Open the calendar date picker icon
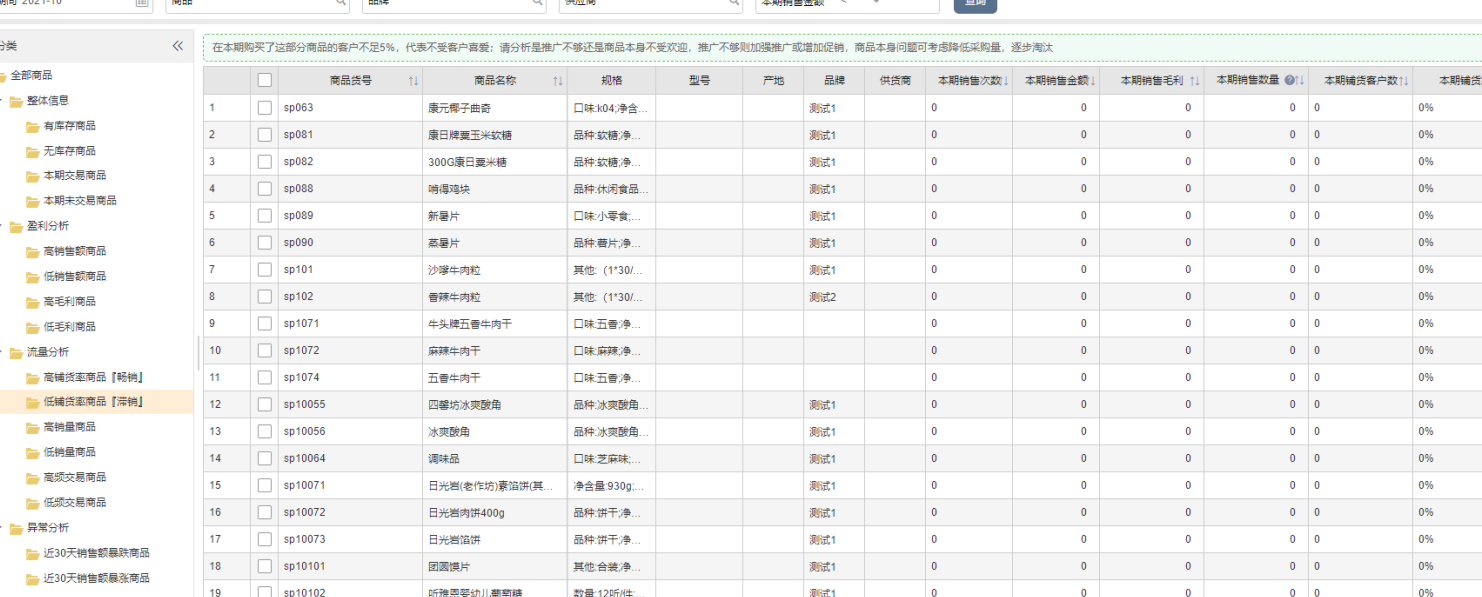The image size is (1482, 597). 140,5
